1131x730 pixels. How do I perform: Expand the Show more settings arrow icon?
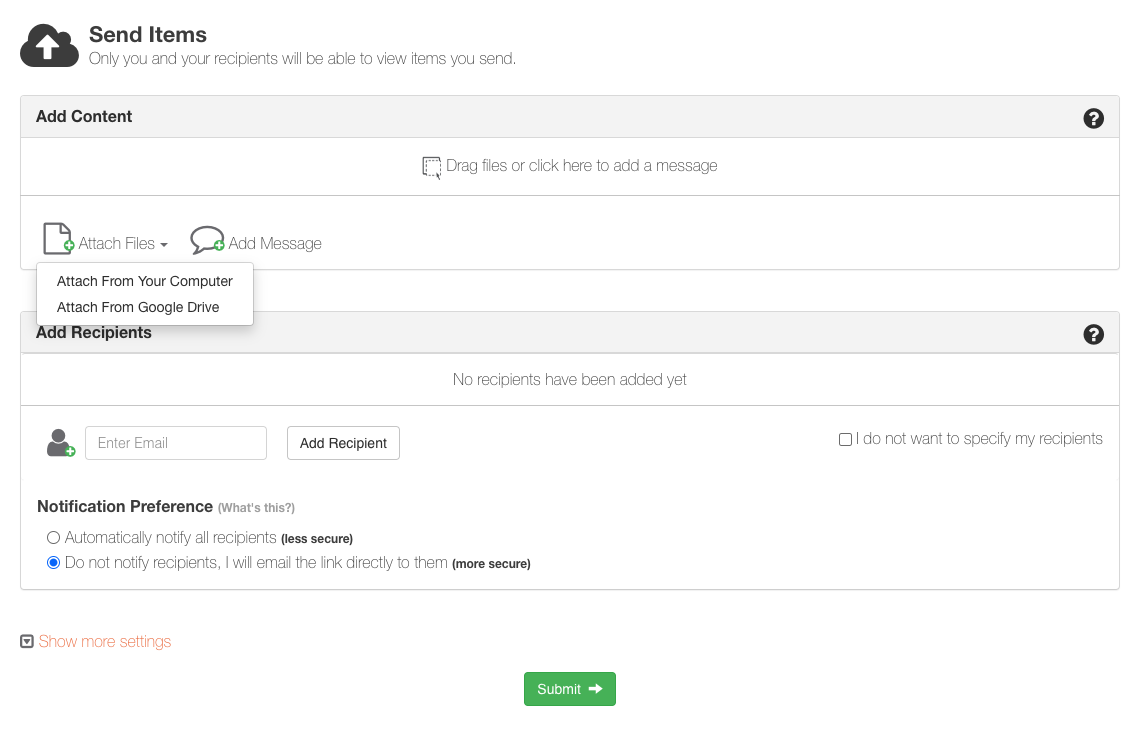(28, 642)
